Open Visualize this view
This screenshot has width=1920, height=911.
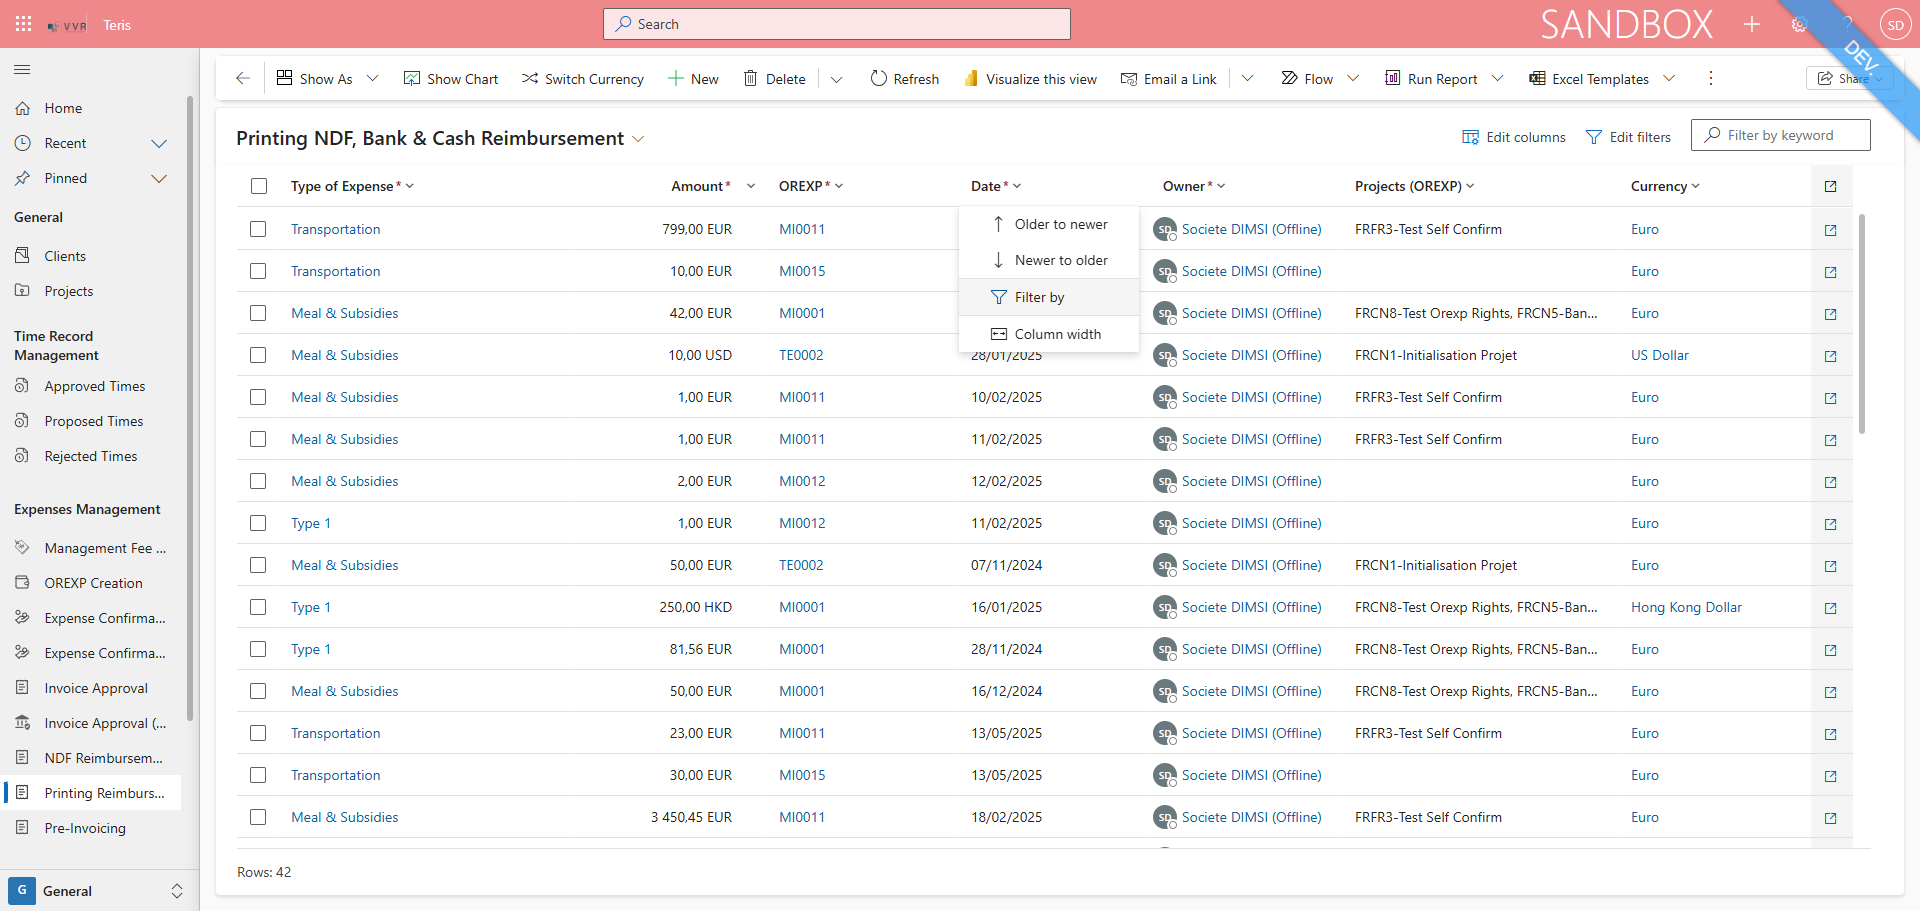1030,79
